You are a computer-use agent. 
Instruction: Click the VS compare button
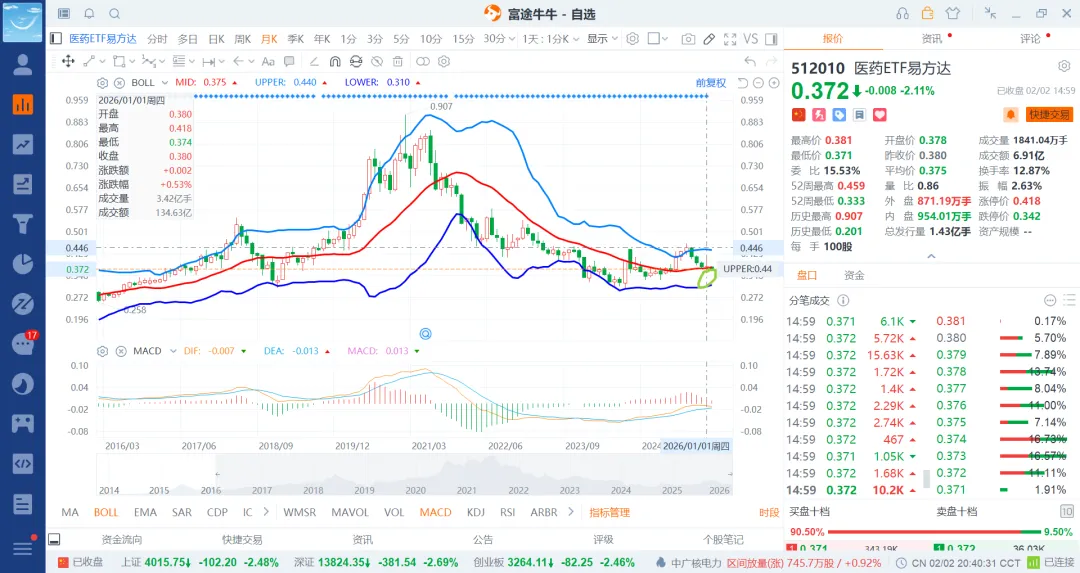(750, 39)
